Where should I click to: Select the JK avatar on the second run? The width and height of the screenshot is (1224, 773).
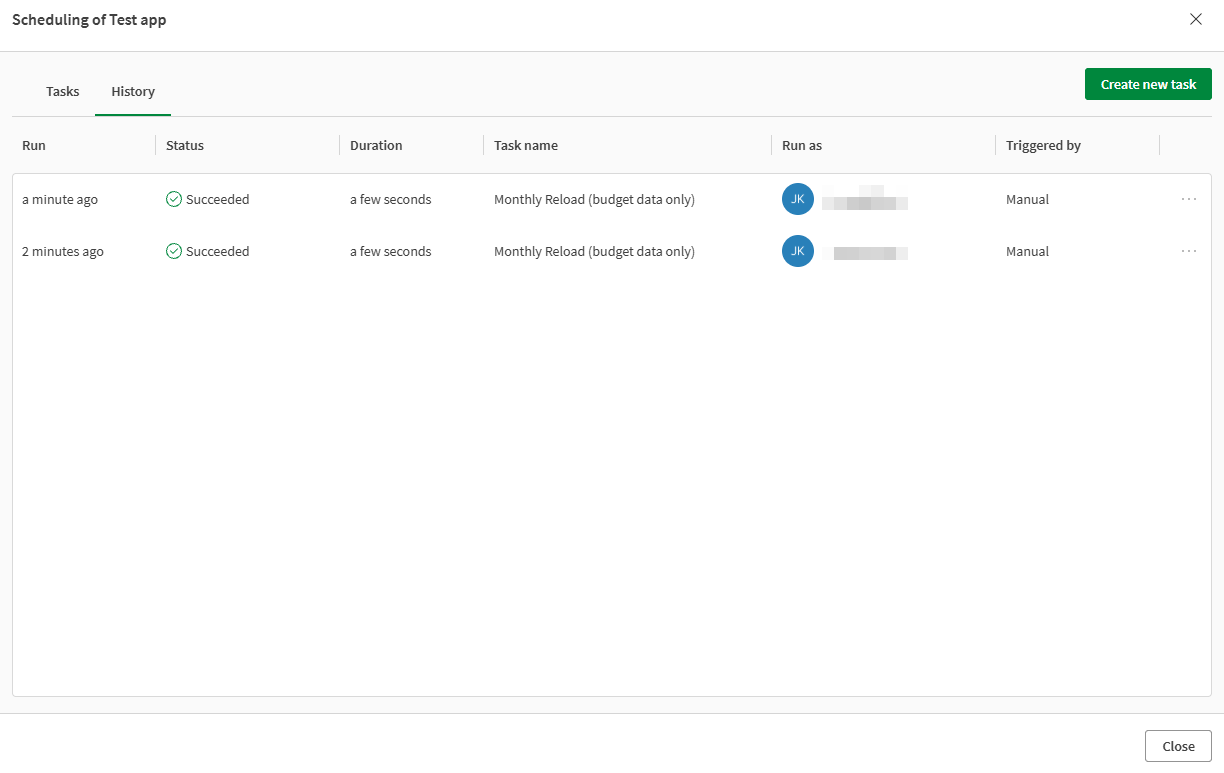coord(797,251)
